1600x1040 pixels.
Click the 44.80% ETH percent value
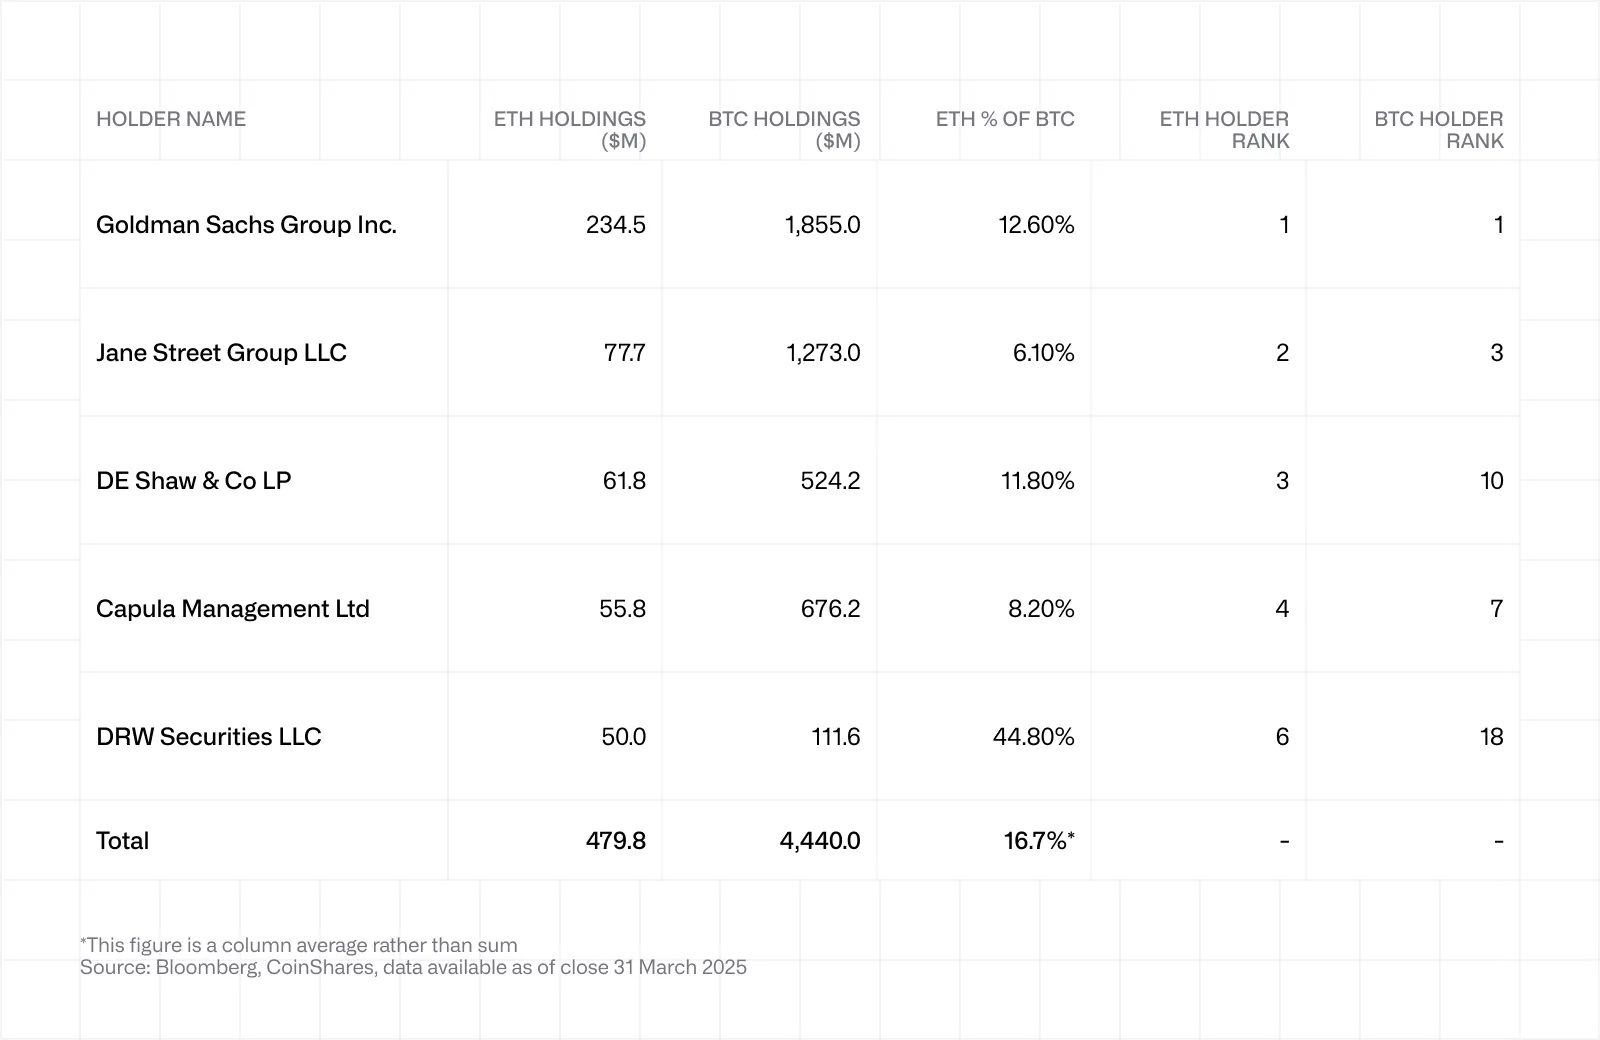point(1034,737)
